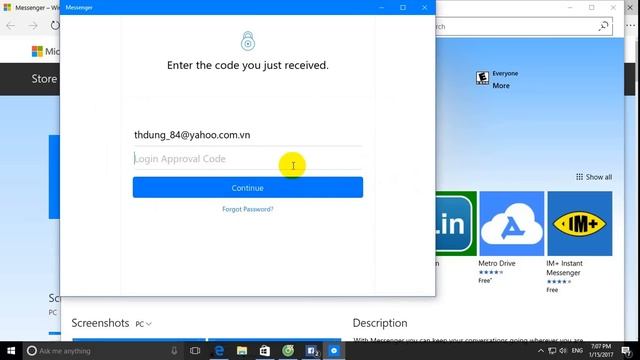Click the Microsoft logo in the Store page
640x360 pixels.
pyautogui.click(x=38, y=51)
